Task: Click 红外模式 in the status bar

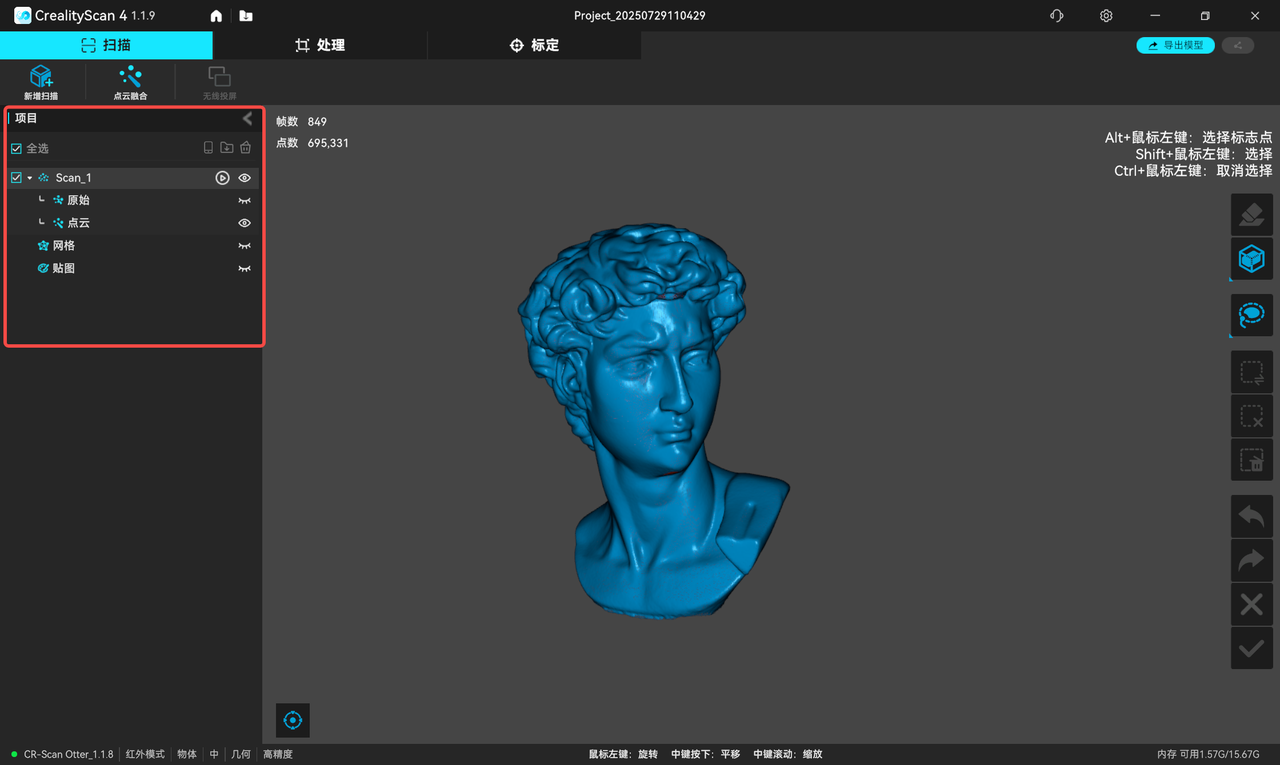Action: tap(145, 754)
